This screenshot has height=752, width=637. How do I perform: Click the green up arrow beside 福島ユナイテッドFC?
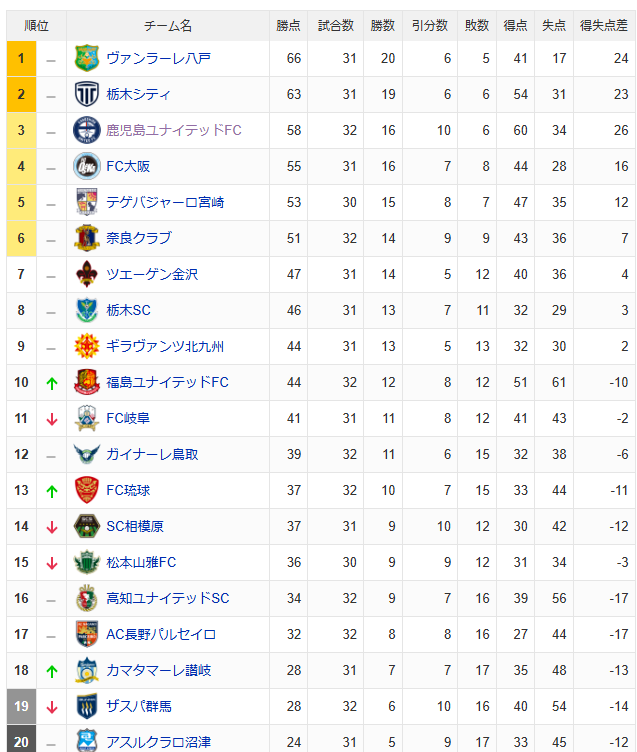[x=51, y=383]
